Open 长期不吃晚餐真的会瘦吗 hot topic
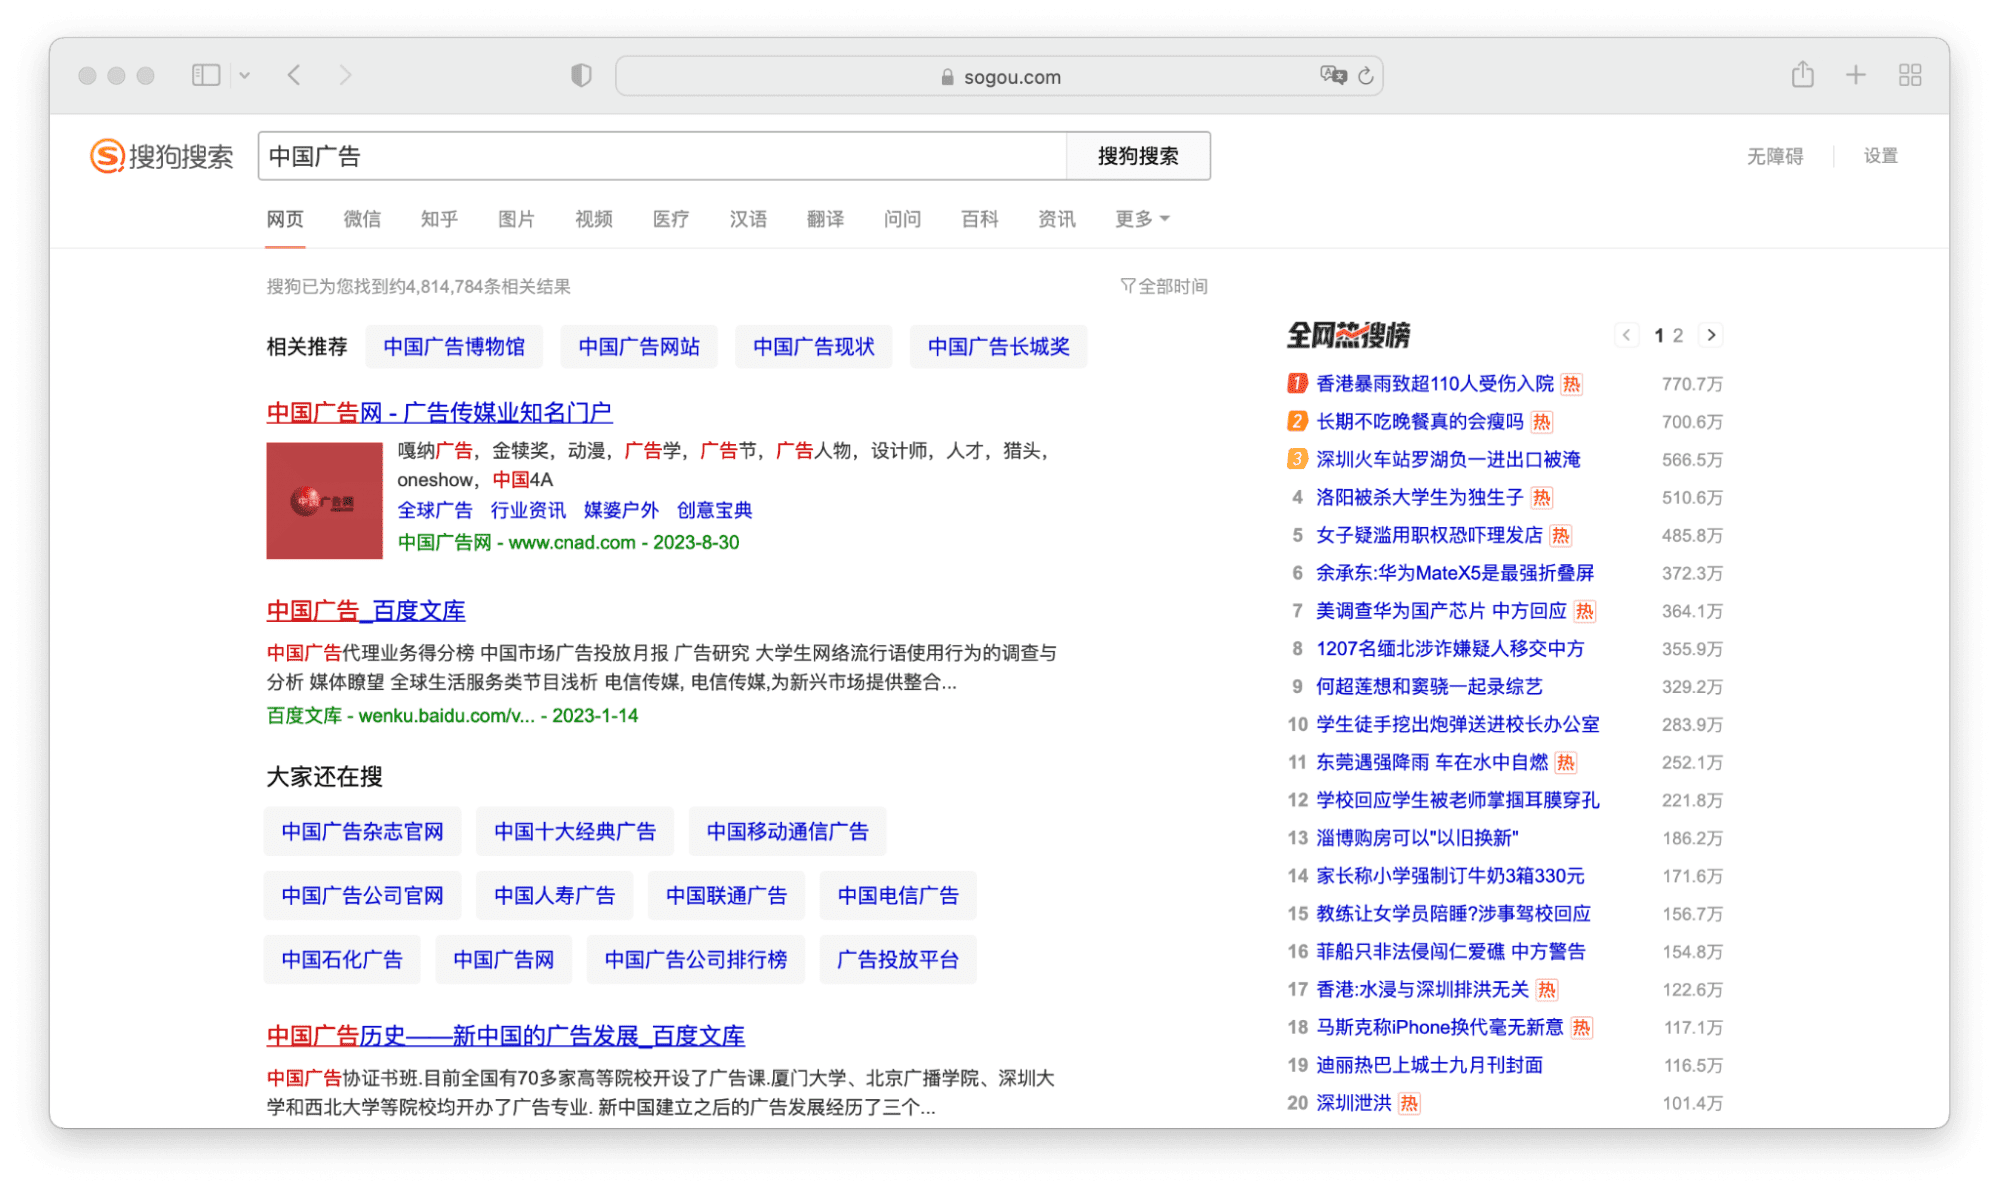 [x=1420, y=422]
